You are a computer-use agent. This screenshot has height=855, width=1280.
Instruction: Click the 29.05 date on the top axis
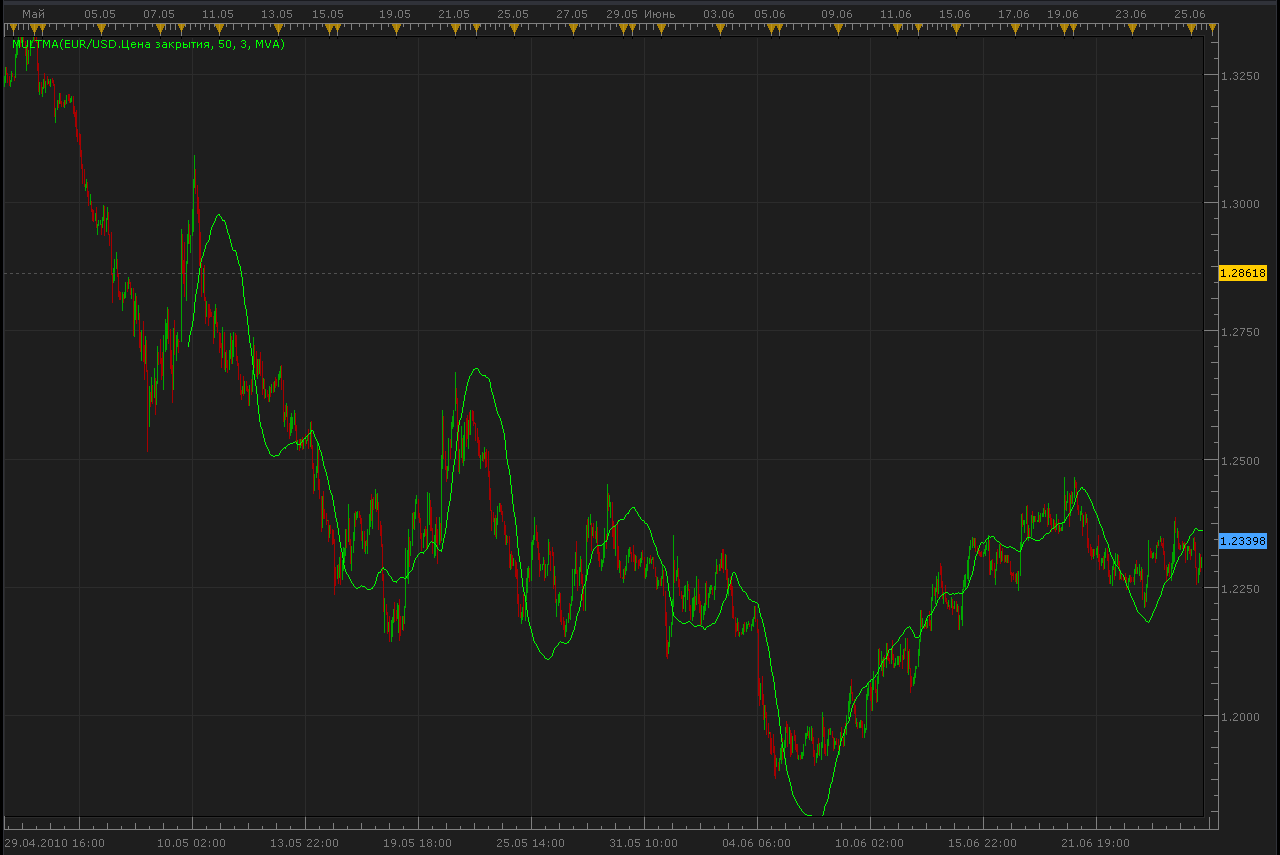click(622, 14)
